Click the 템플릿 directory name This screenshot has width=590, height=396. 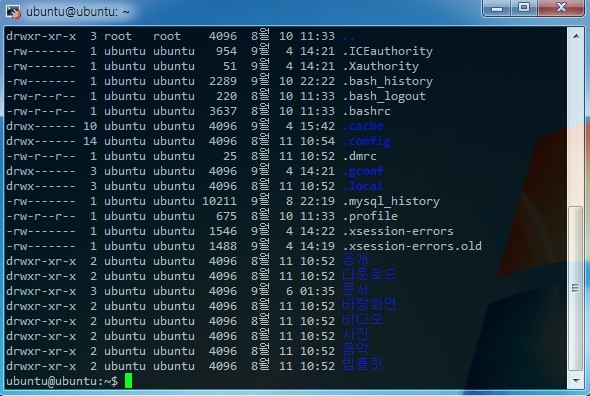click(362, 364)
